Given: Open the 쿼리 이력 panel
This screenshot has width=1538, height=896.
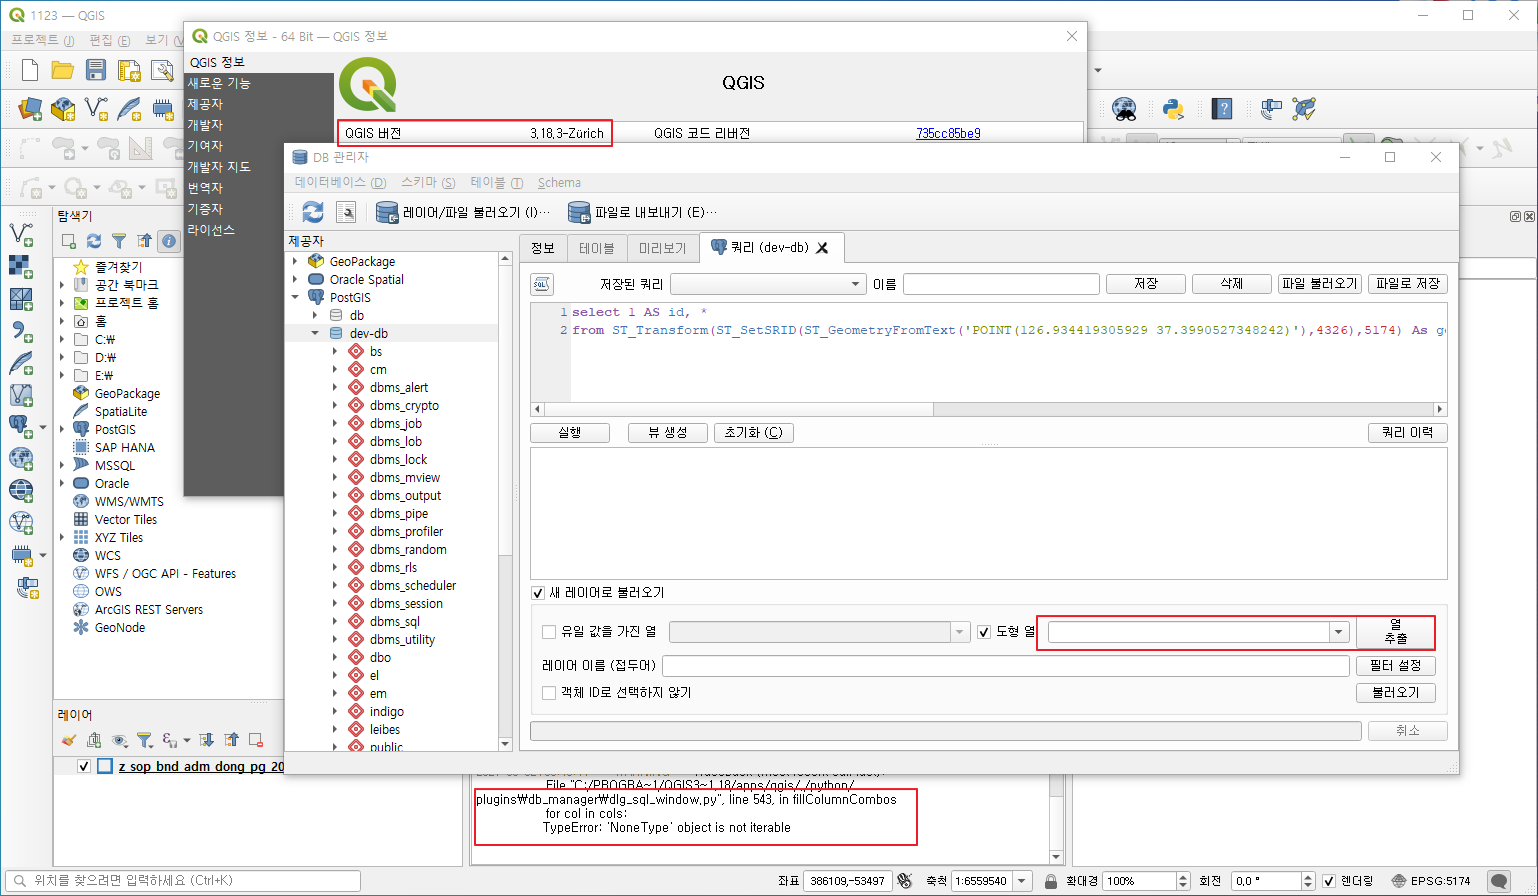Looking at the screenshot, I should tap(1408, 432).
